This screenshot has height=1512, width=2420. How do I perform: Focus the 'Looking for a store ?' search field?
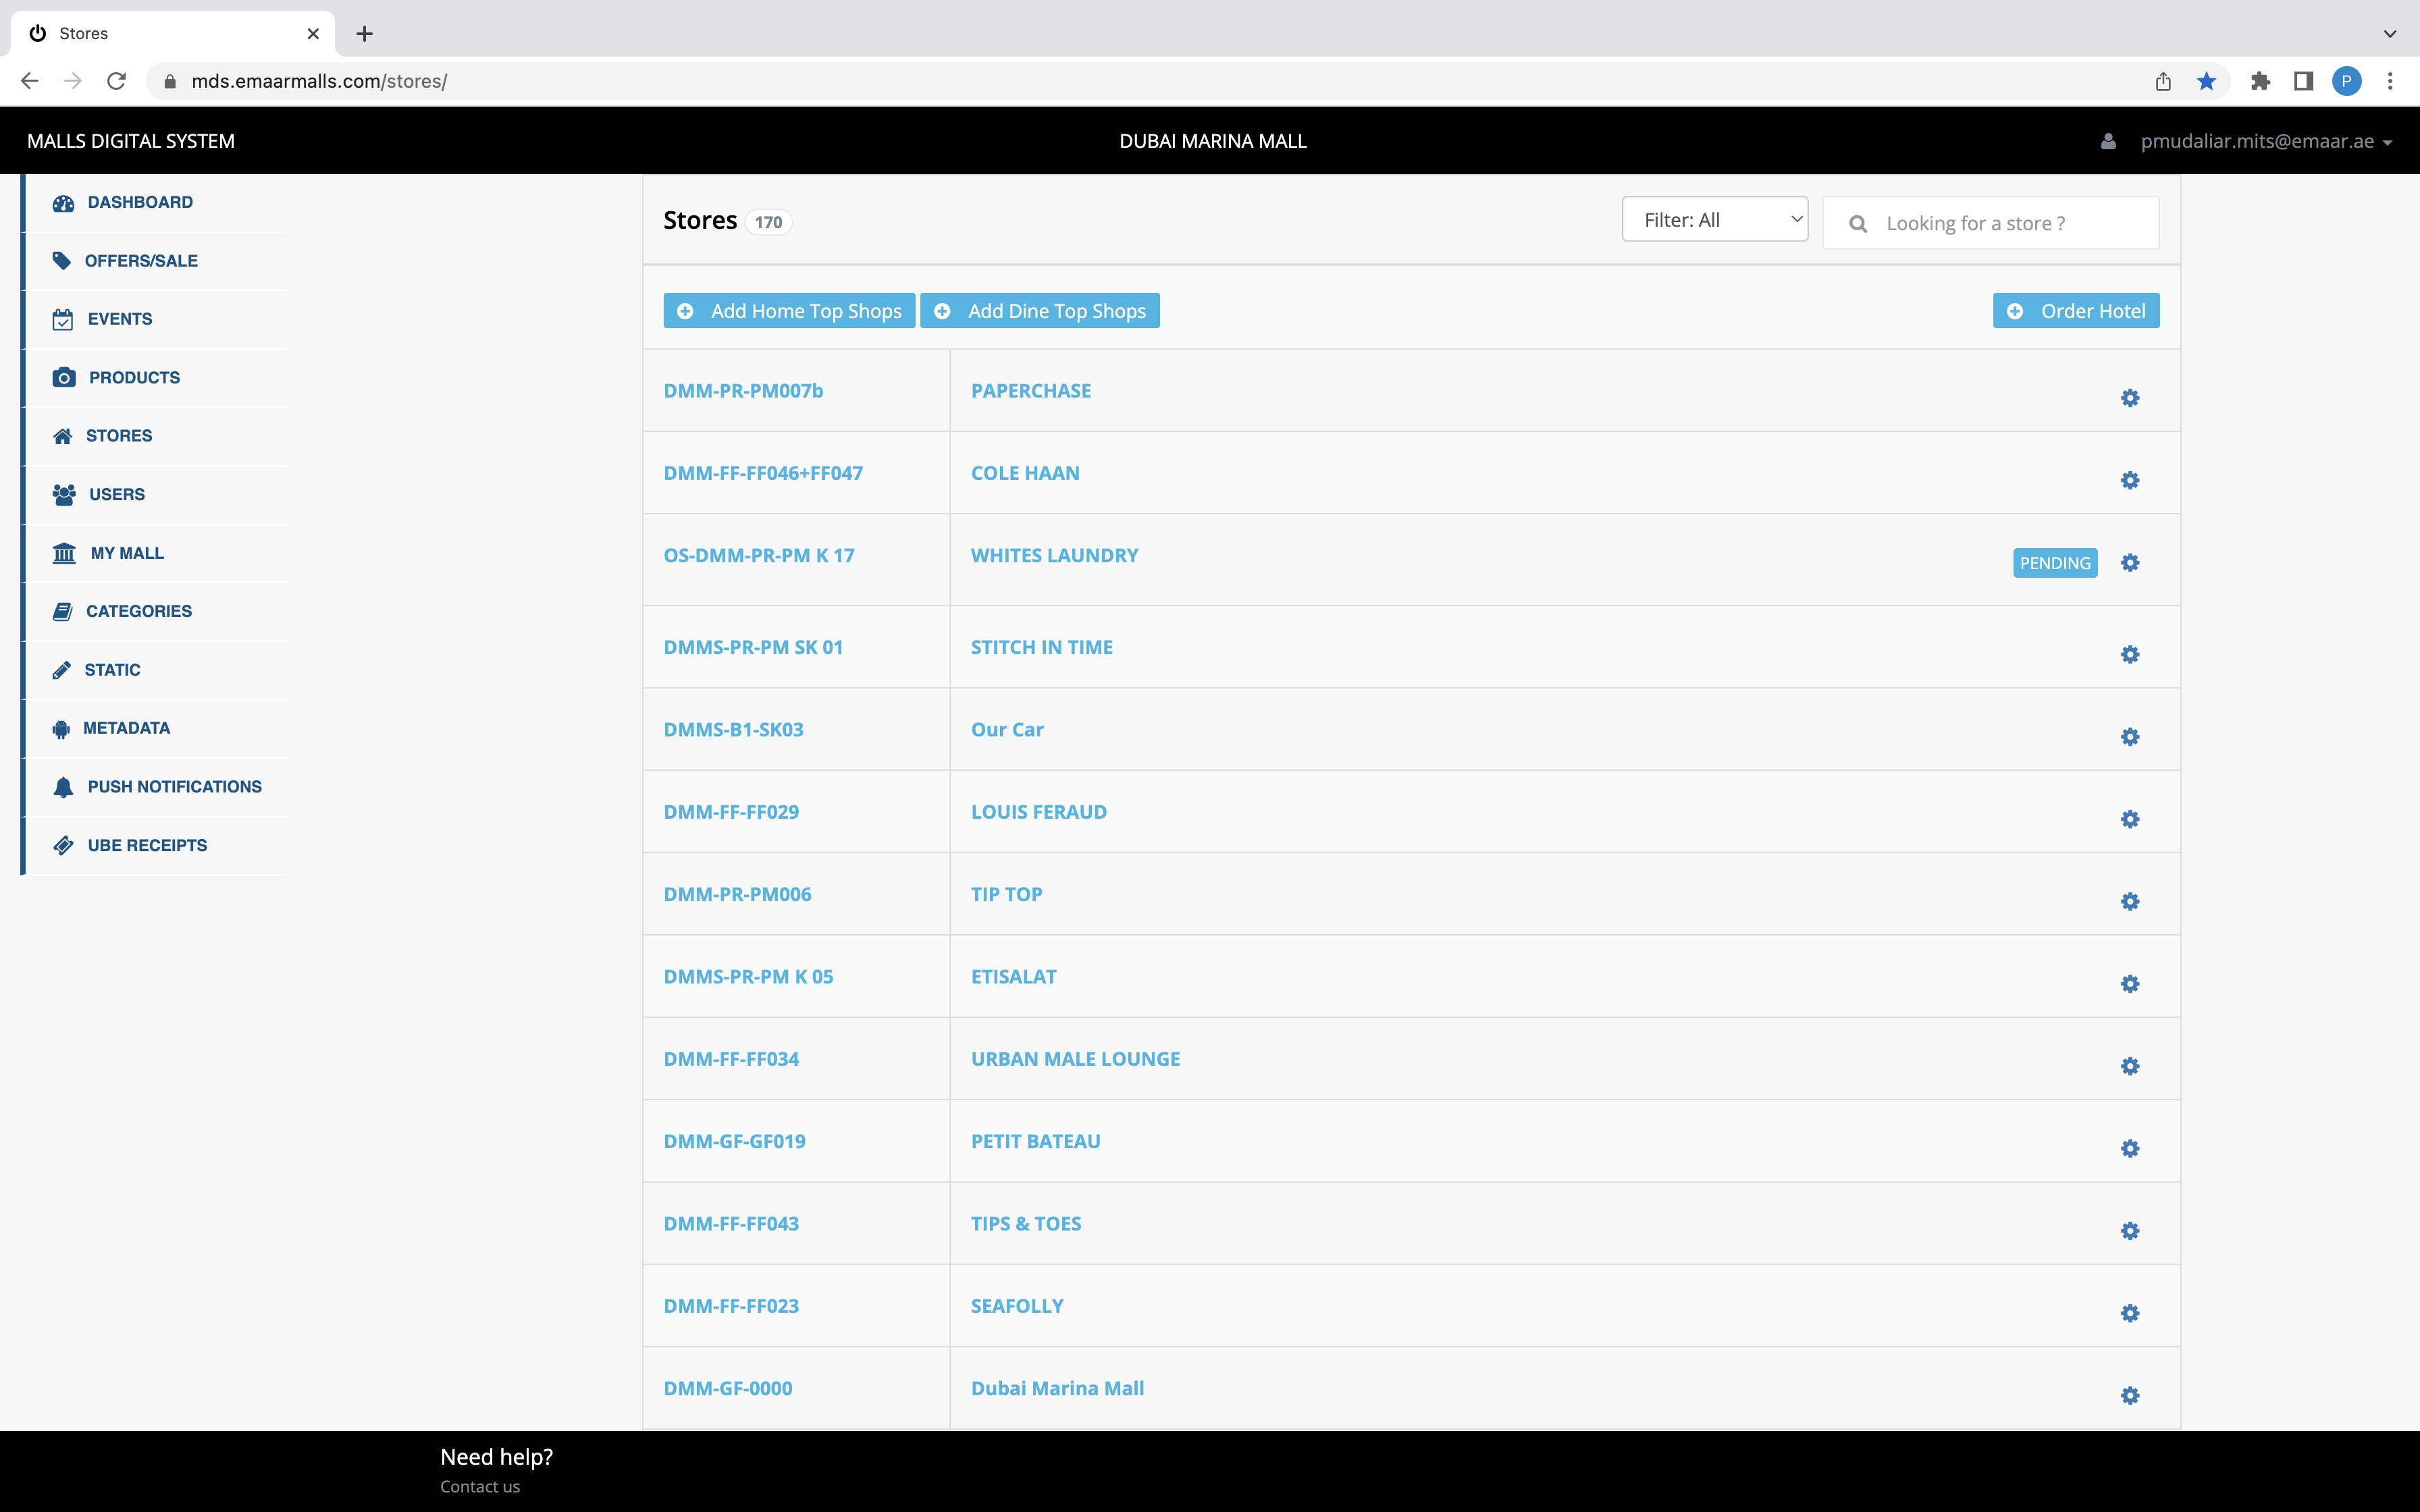(1990, 223)
